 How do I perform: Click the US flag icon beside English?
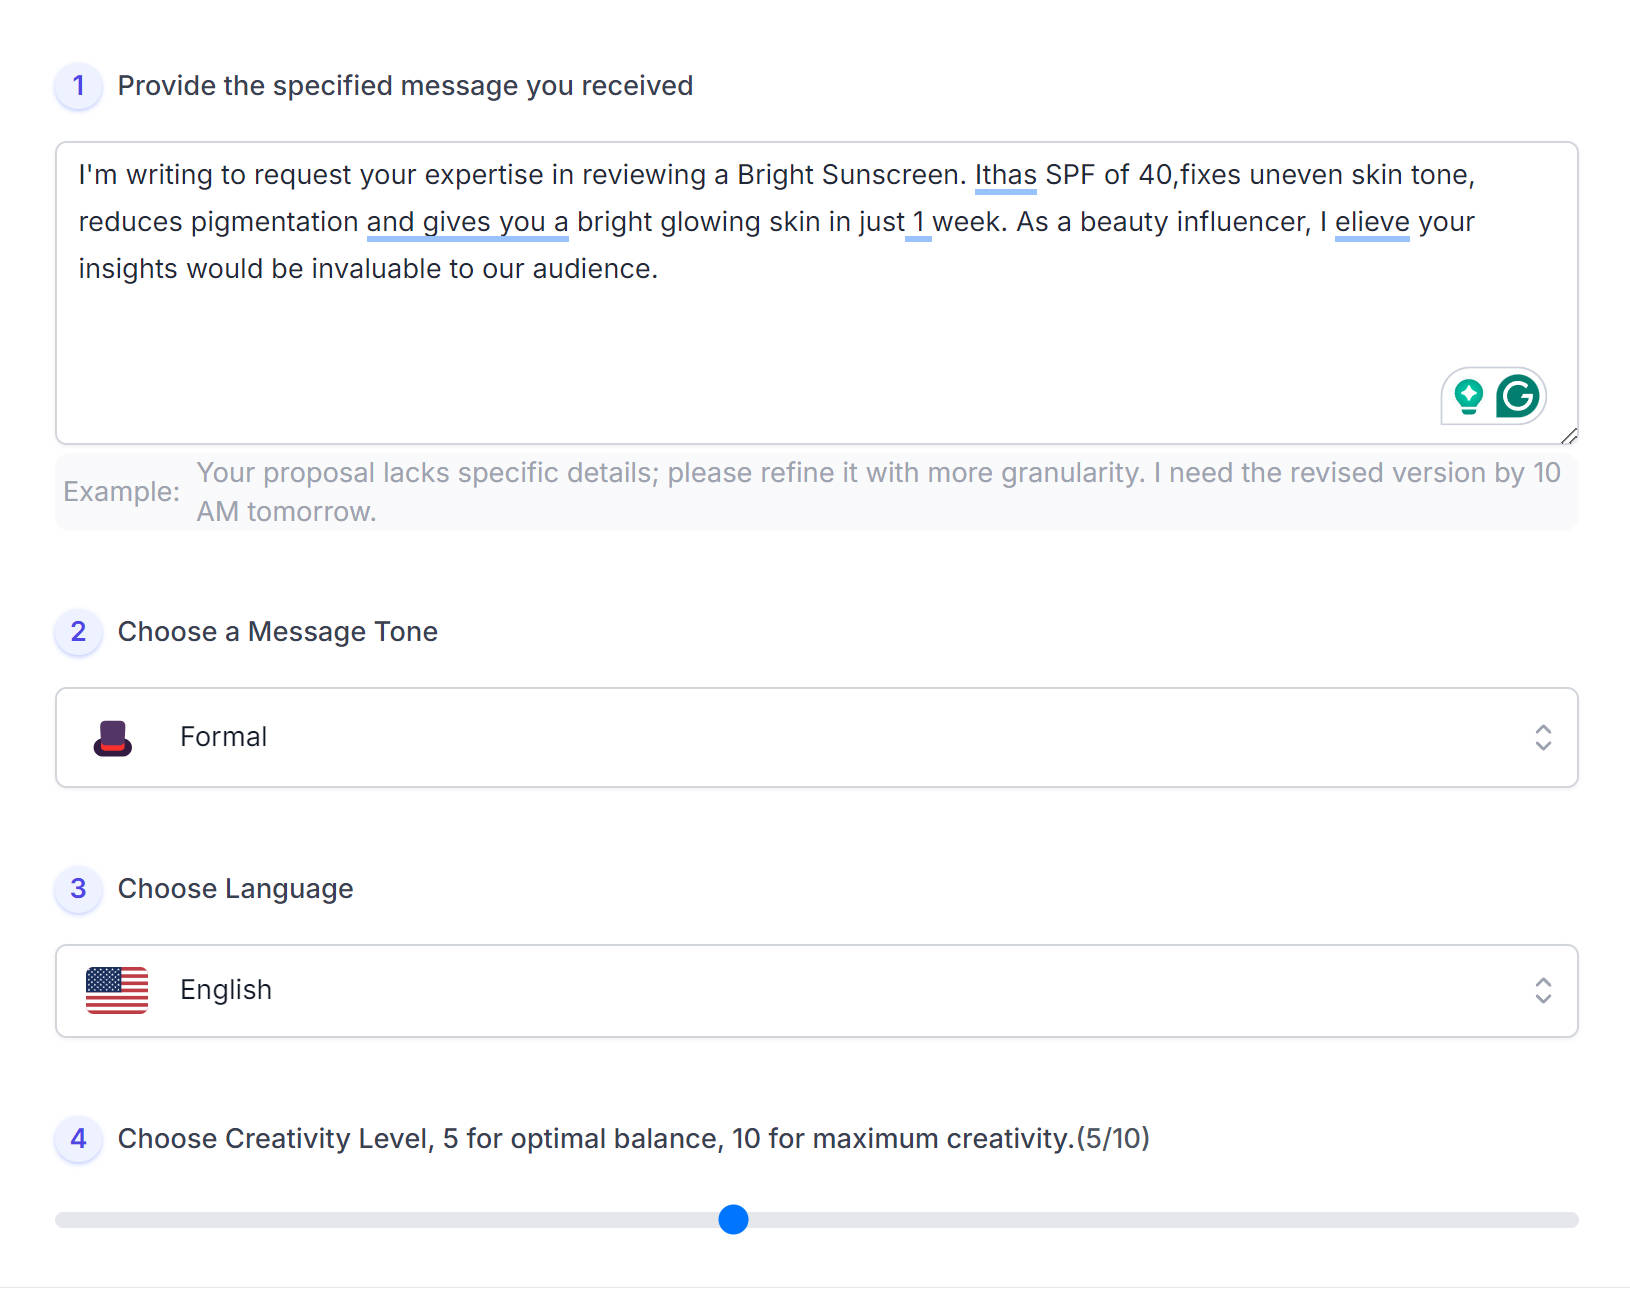pos(117,990)
